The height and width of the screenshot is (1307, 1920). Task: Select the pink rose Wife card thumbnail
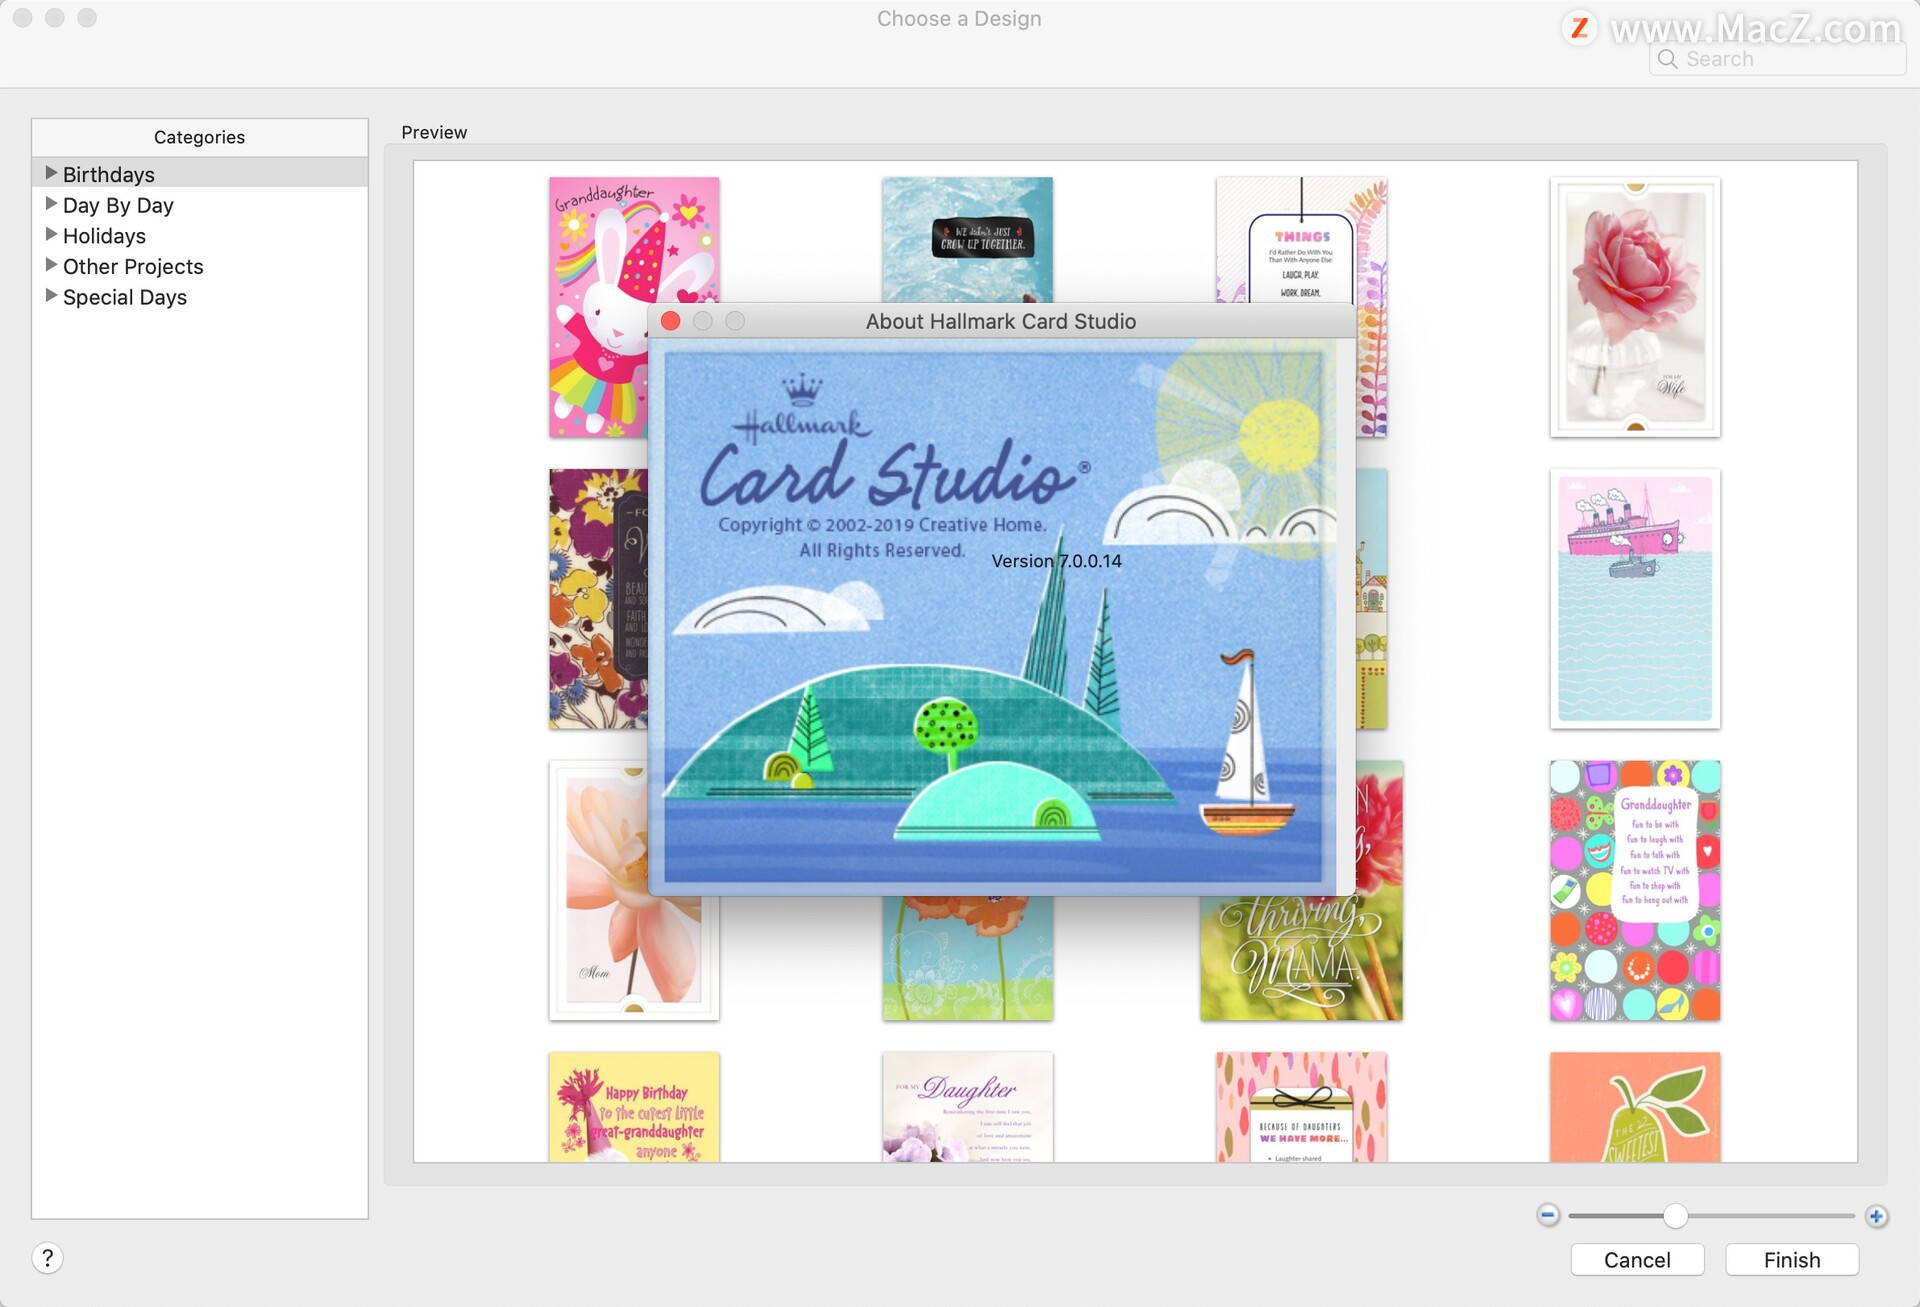(1635, 307)
